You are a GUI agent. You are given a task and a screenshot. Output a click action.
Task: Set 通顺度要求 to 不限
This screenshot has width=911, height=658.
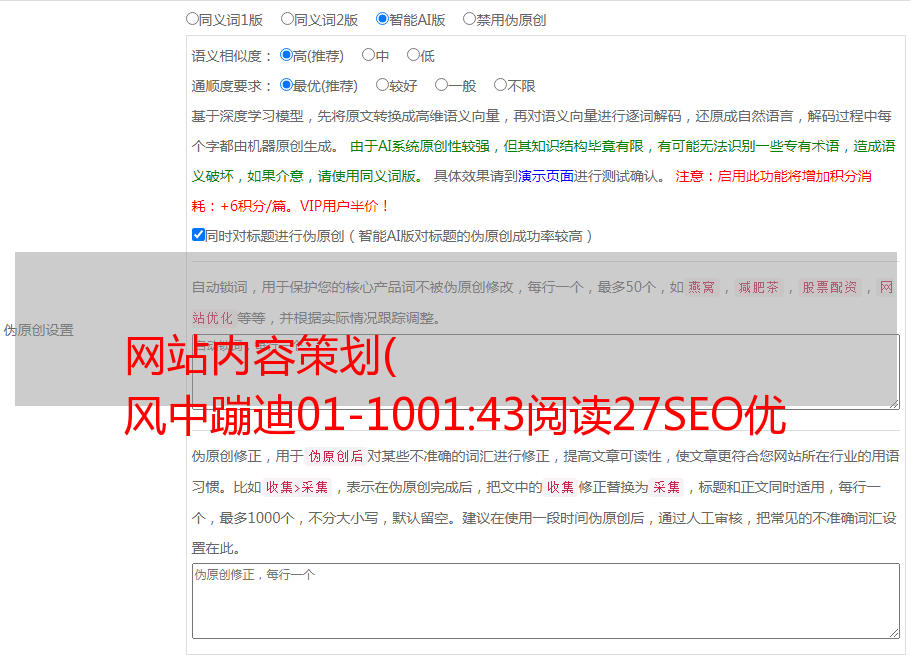(500, 85)
